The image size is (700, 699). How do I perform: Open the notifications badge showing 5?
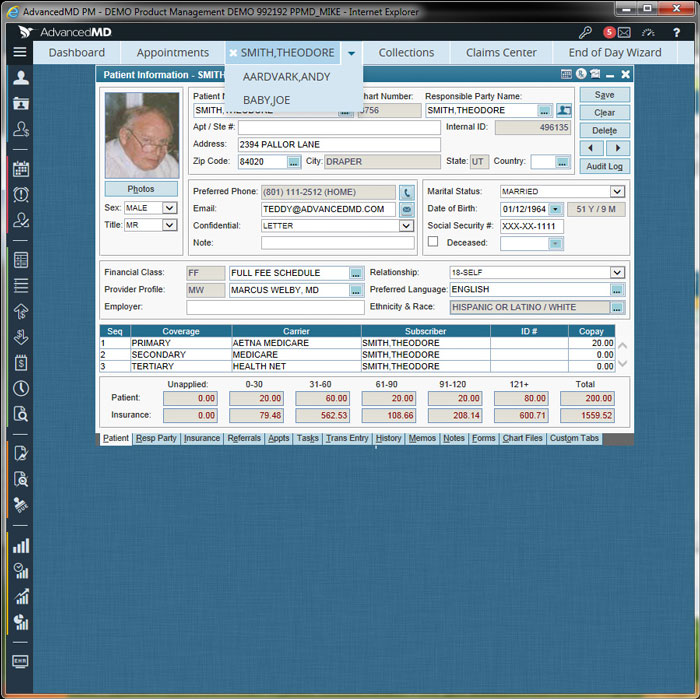[609, 32]
